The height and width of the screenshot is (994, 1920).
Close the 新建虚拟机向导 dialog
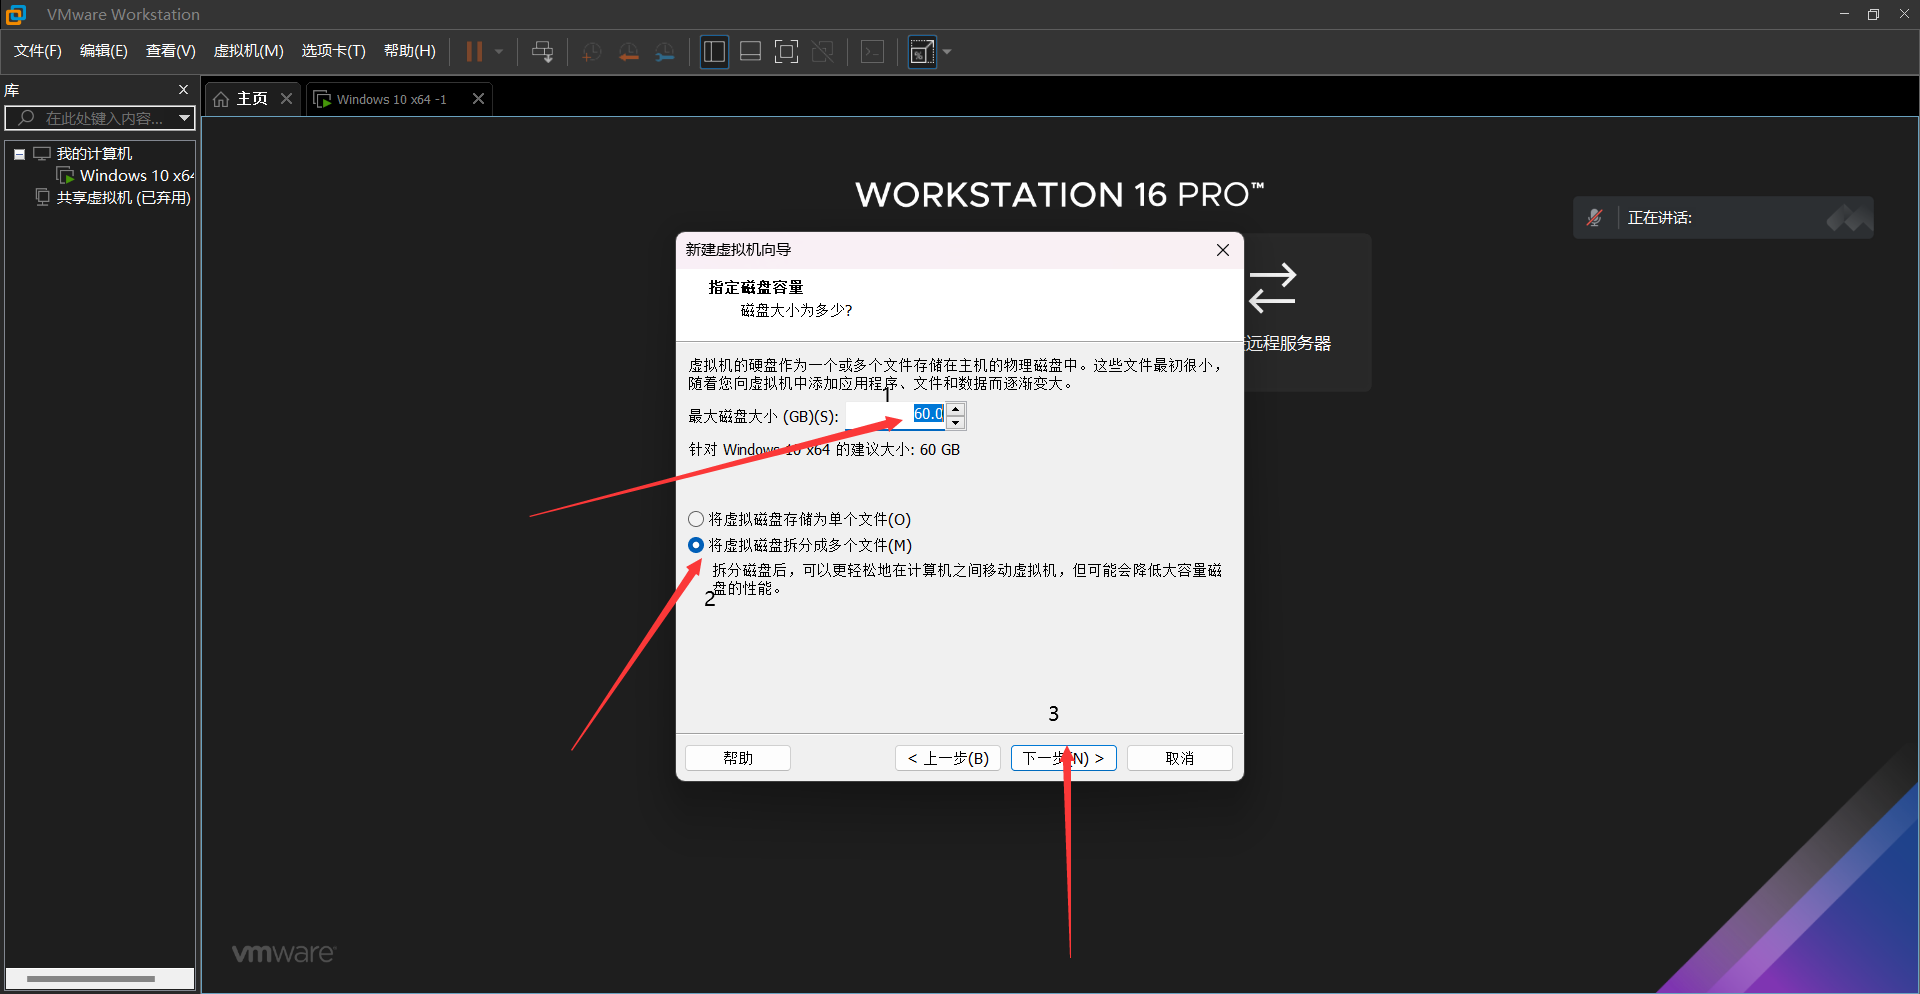coord(1223,250)
